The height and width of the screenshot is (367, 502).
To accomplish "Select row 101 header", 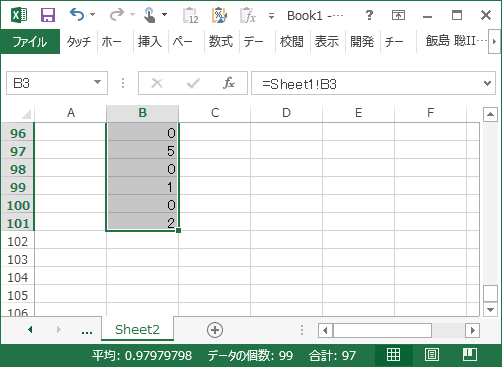I will [x=17, y=223].
